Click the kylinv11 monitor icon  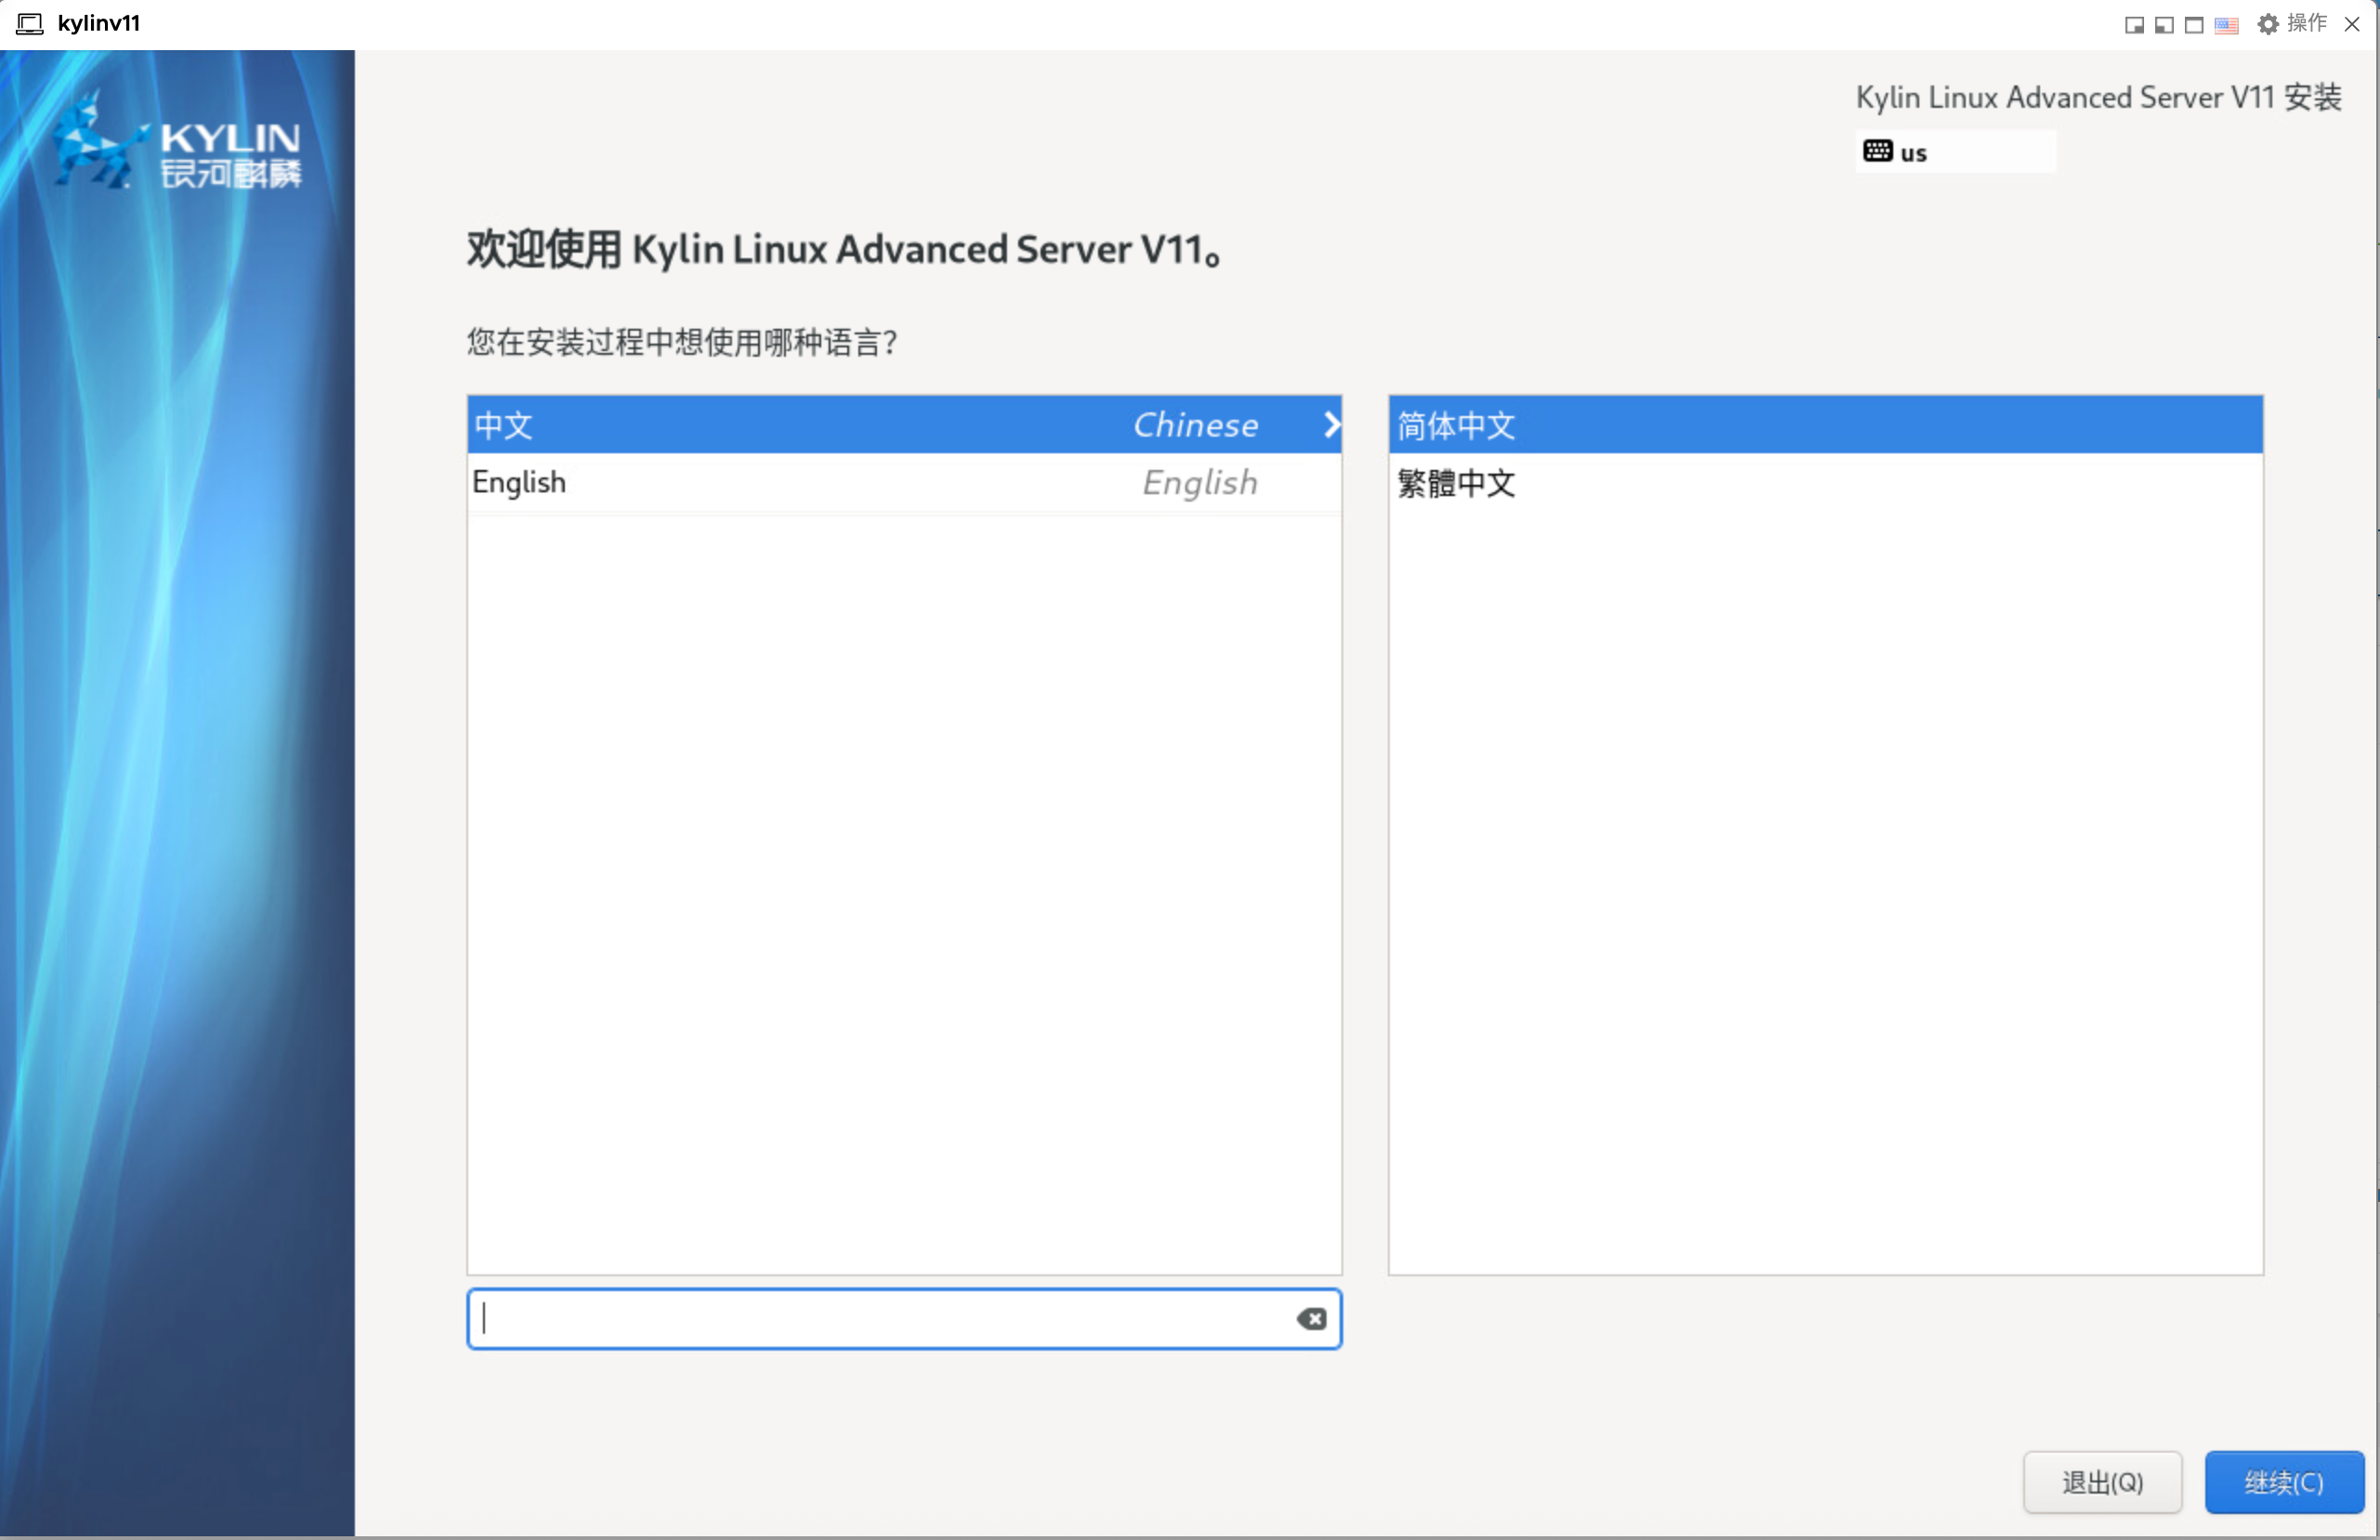point(30,24)
